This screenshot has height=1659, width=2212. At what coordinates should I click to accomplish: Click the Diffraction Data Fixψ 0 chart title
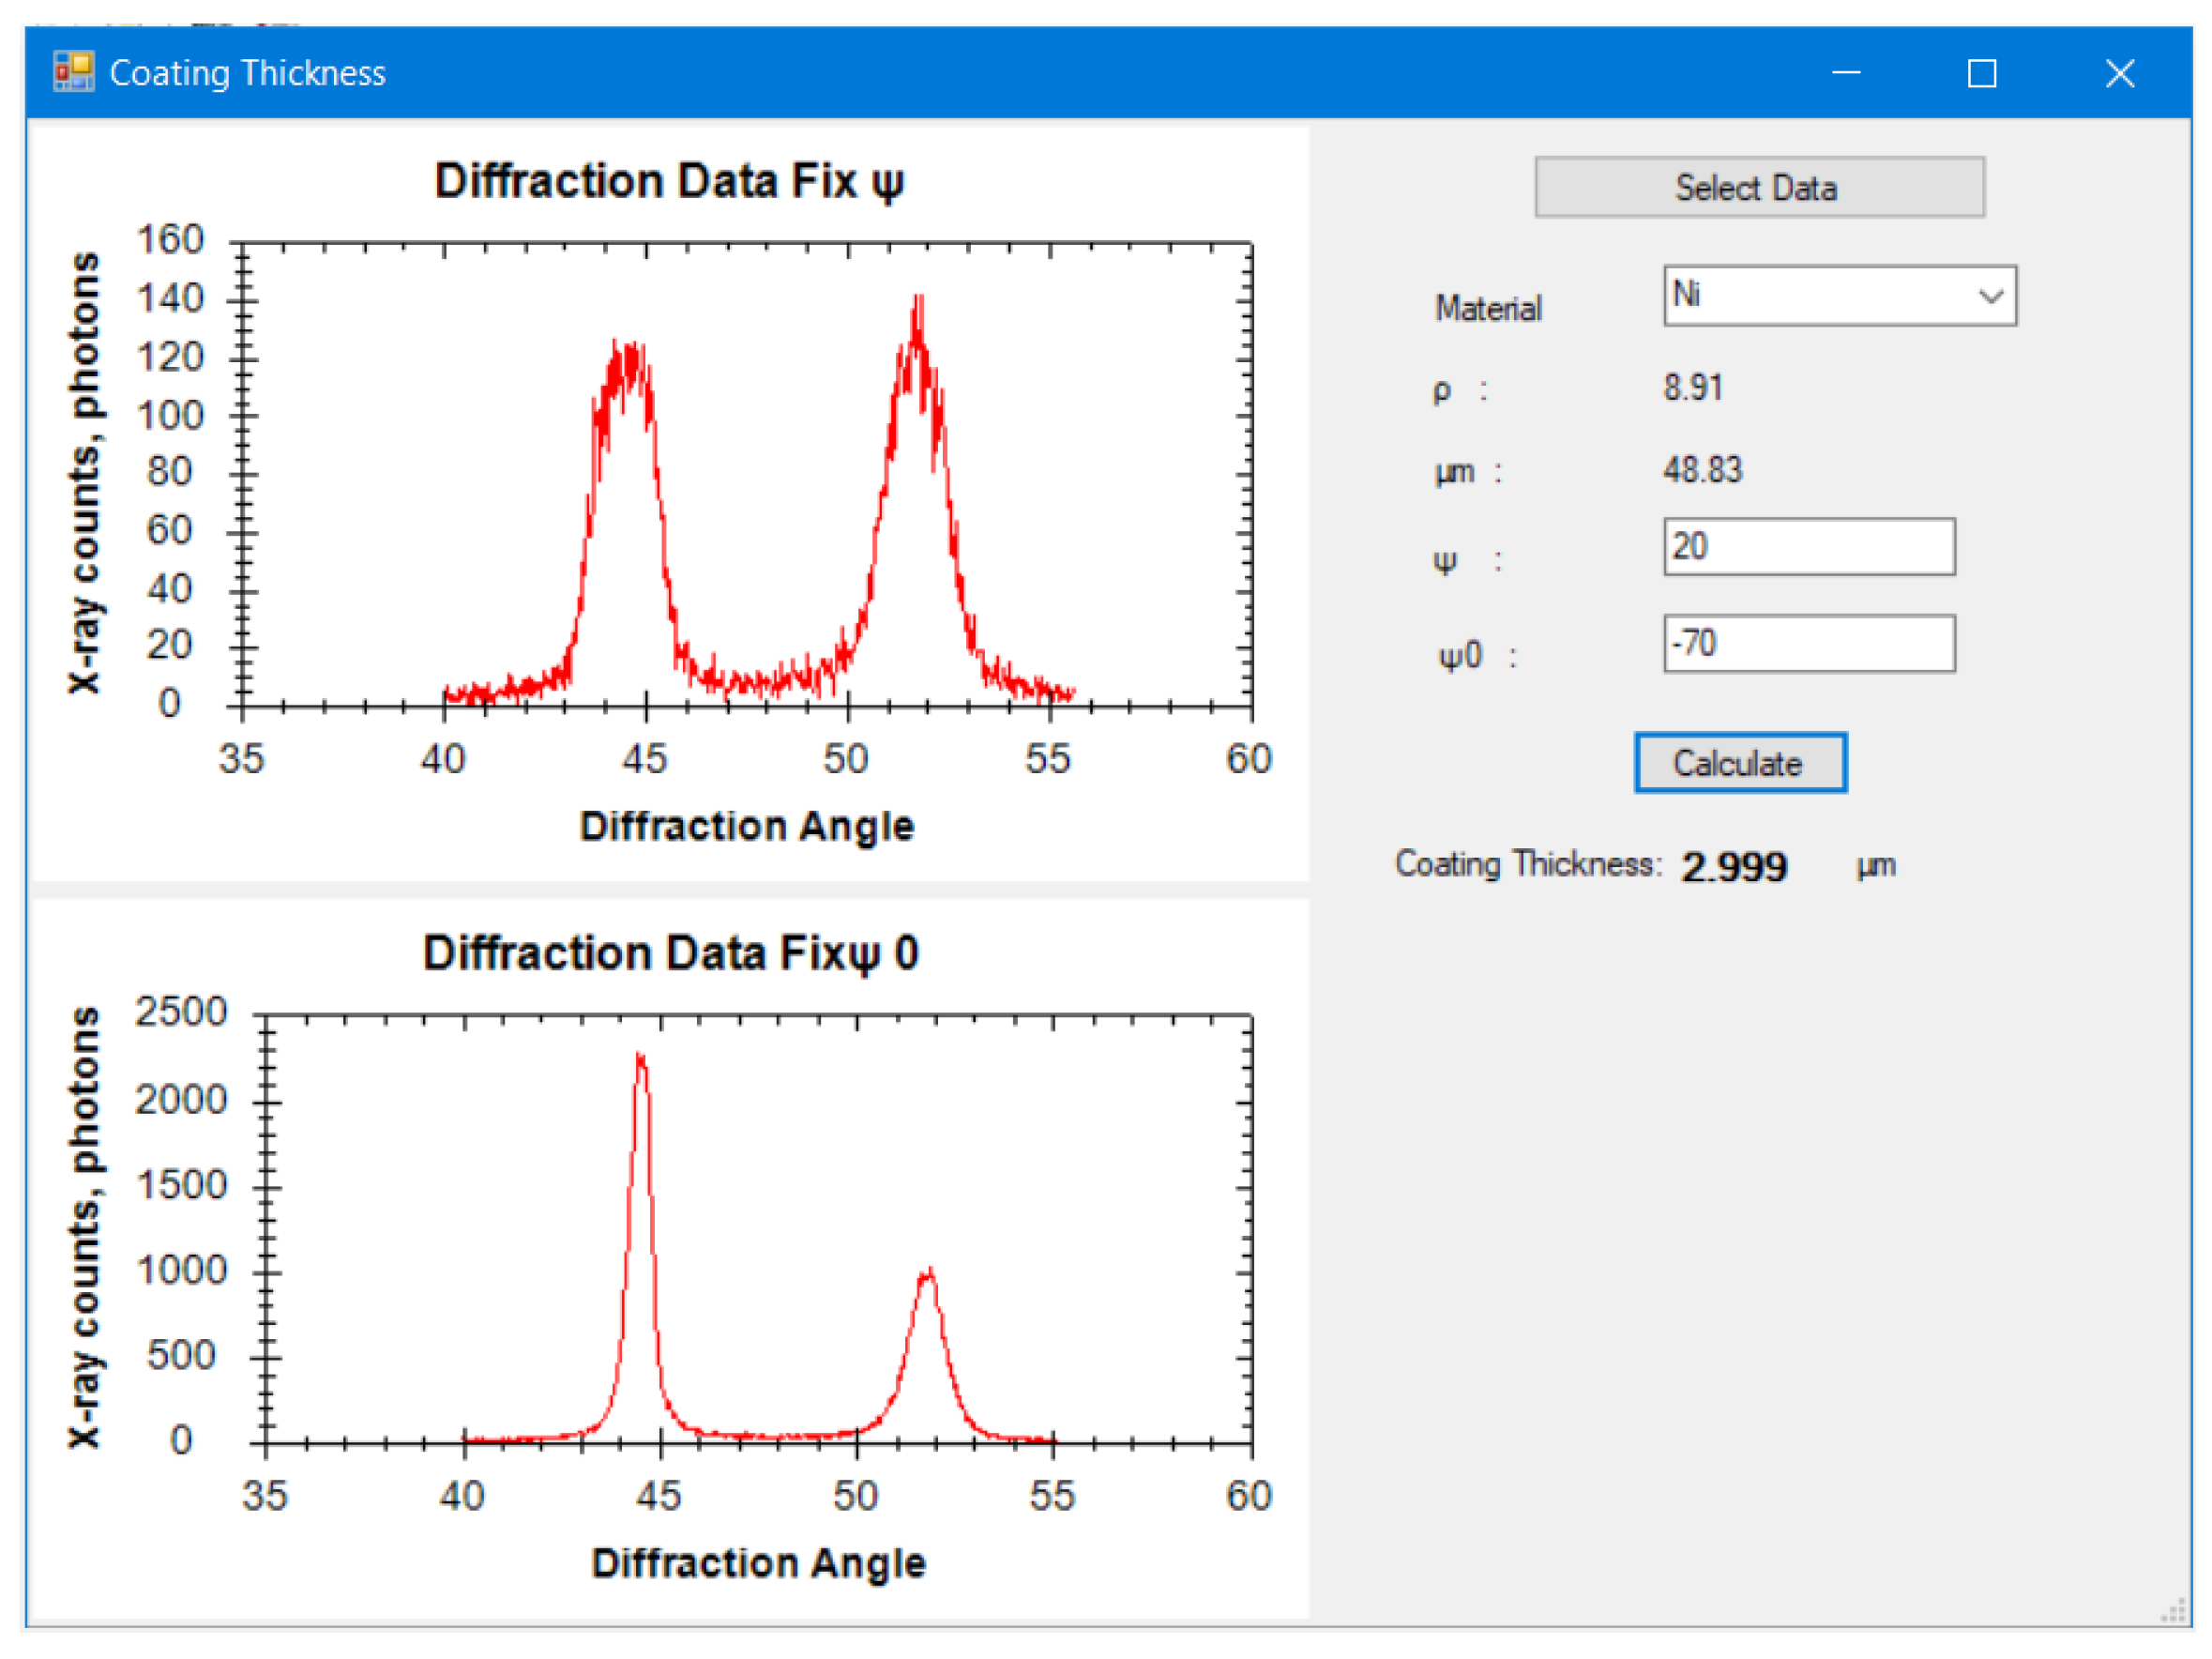[x=669, y=953]
